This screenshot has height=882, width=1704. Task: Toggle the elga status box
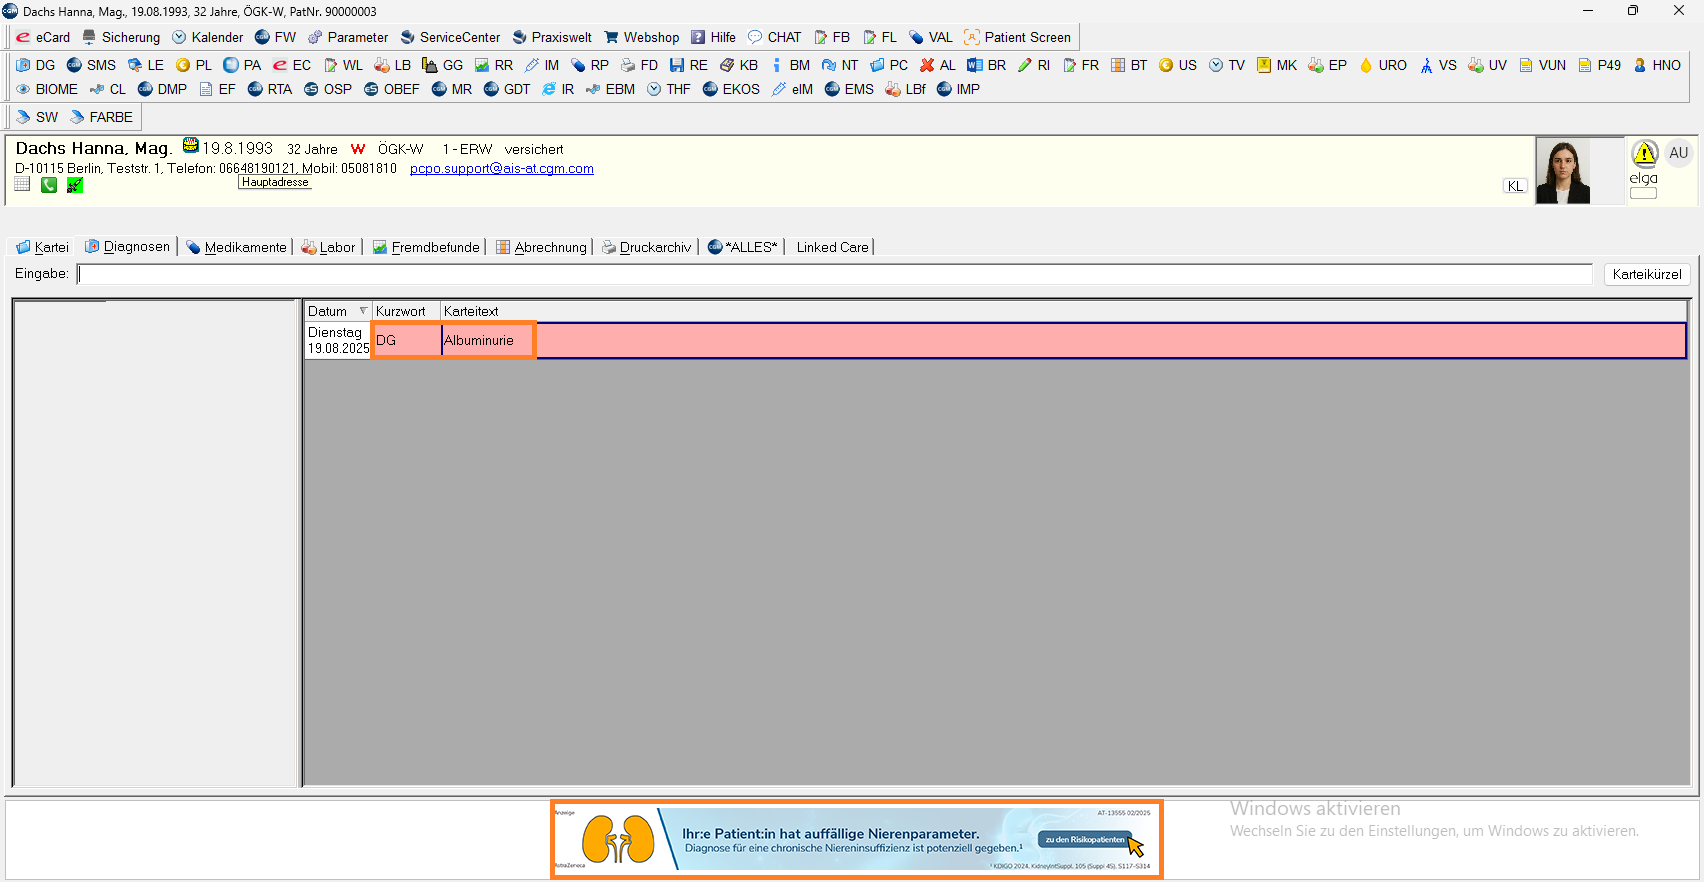pyautogui.click(x=1643, y=193)
